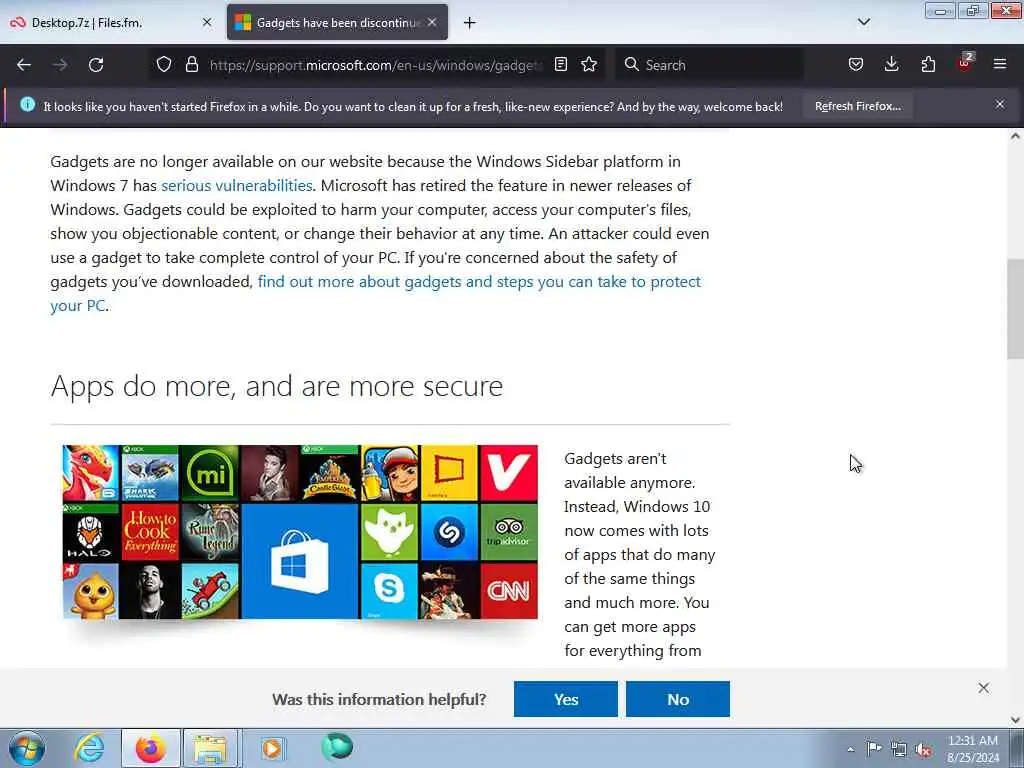Open Action Center flag icon
Image resolution: width=1024 pixels, height=768 pixels.
[874, 749]
